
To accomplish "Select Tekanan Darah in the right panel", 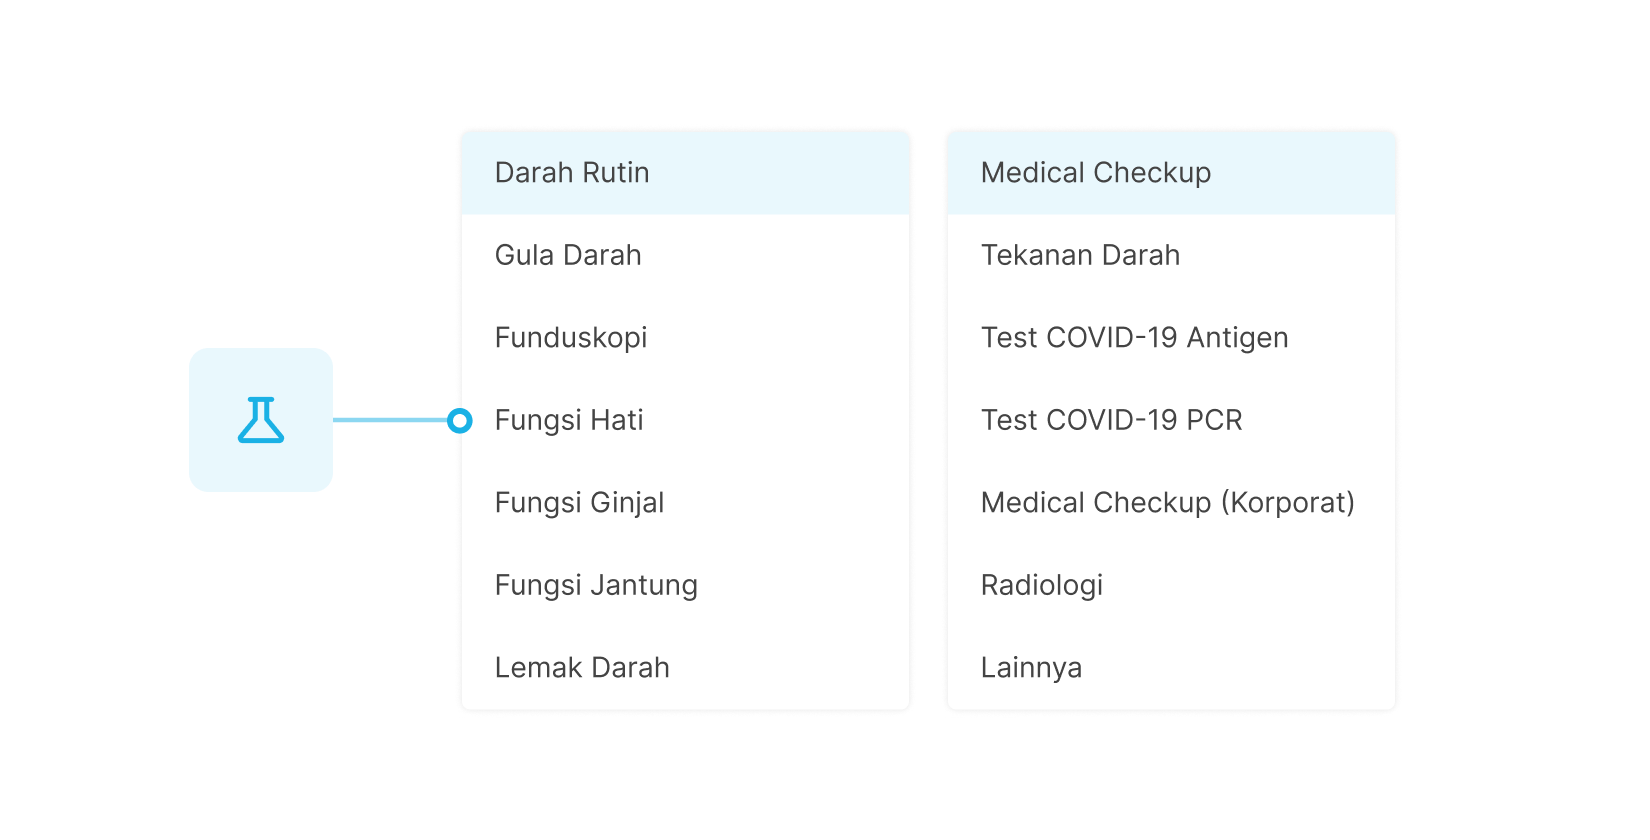I will coord(1080,255).
